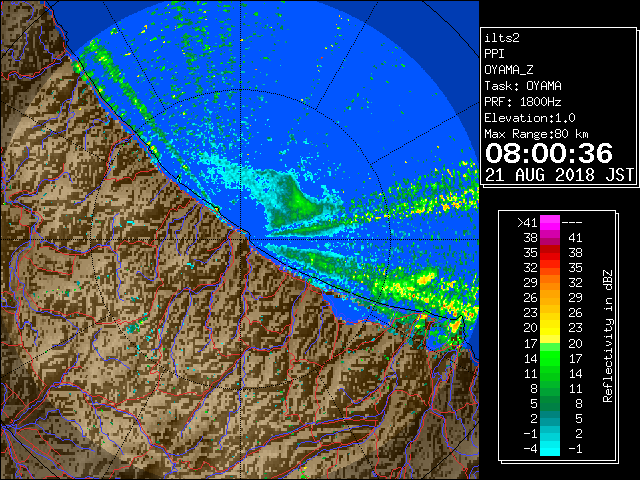Click the radar origin where crosshair lines meet
The width and height of the screenshot is (640, 480).
(241, 239)
